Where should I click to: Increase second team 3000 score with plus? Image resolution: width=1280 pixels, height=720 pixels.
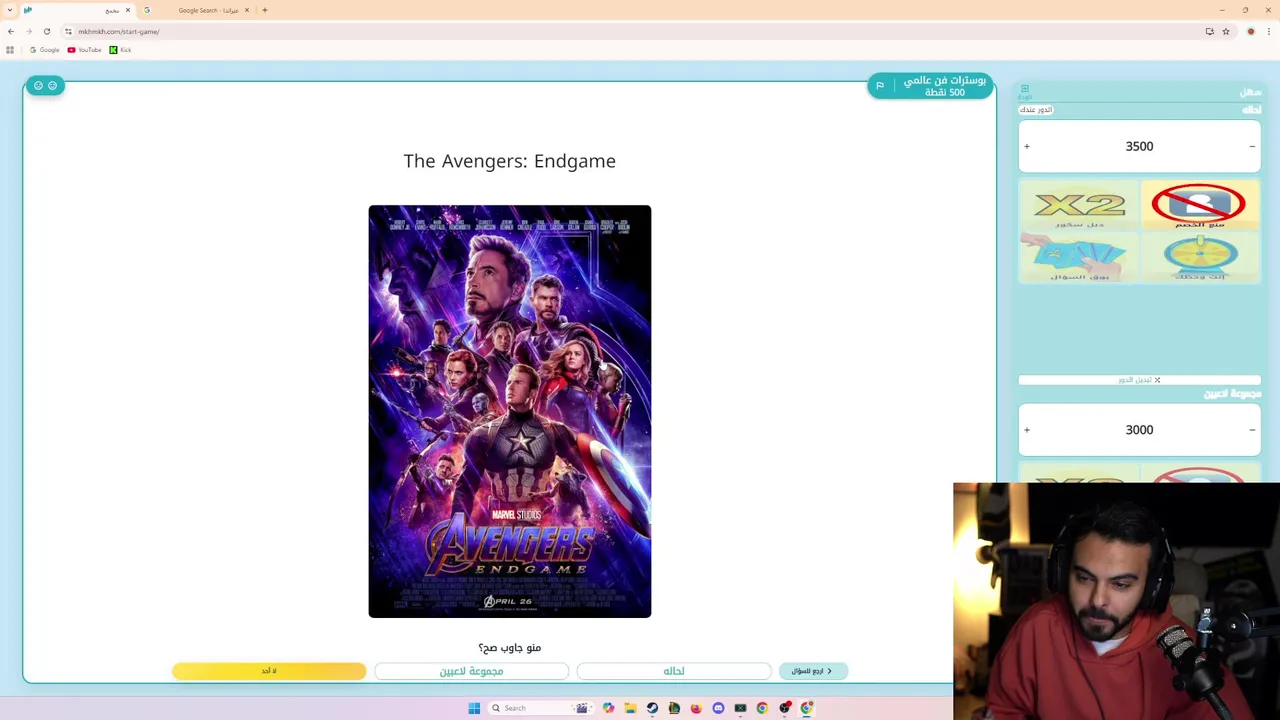coord(1027,430)
